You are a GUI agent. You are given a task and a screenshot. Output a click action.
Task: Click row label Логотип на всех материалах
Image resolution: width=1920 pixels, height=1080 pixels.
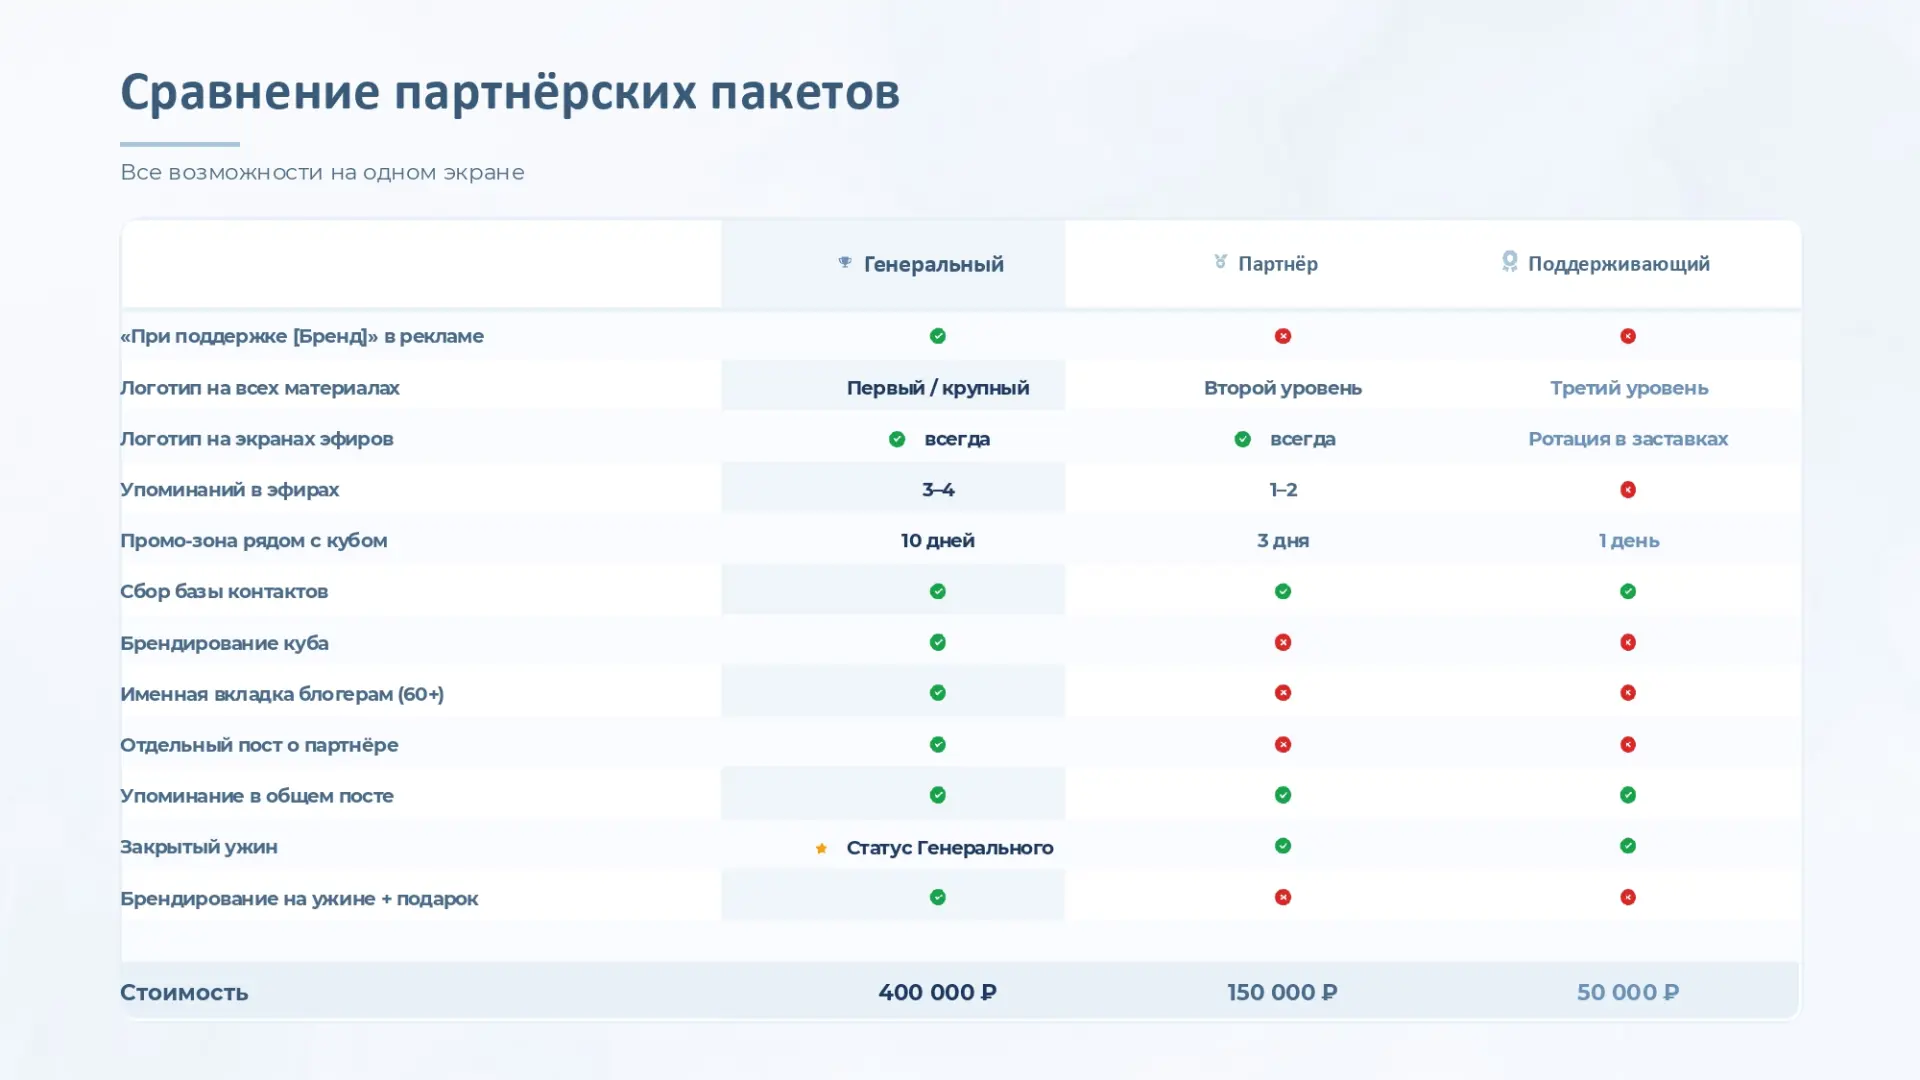[x=260, y=388]
